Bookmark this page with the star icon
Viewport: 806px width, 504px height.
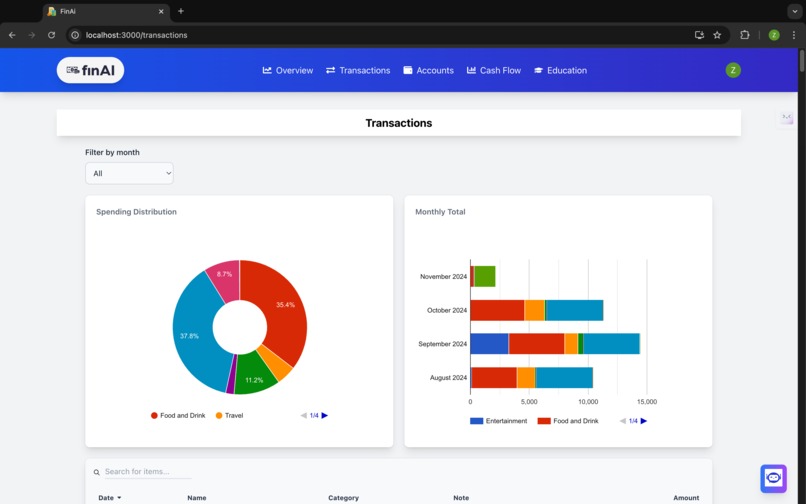pyautogui.click(x=717, y=35)
